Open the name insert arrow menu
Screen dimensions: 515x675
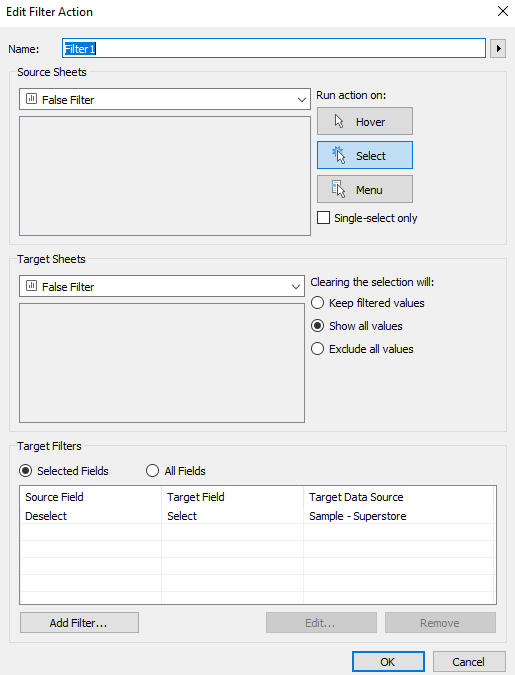pyautogui.click(x=498, y=49)
